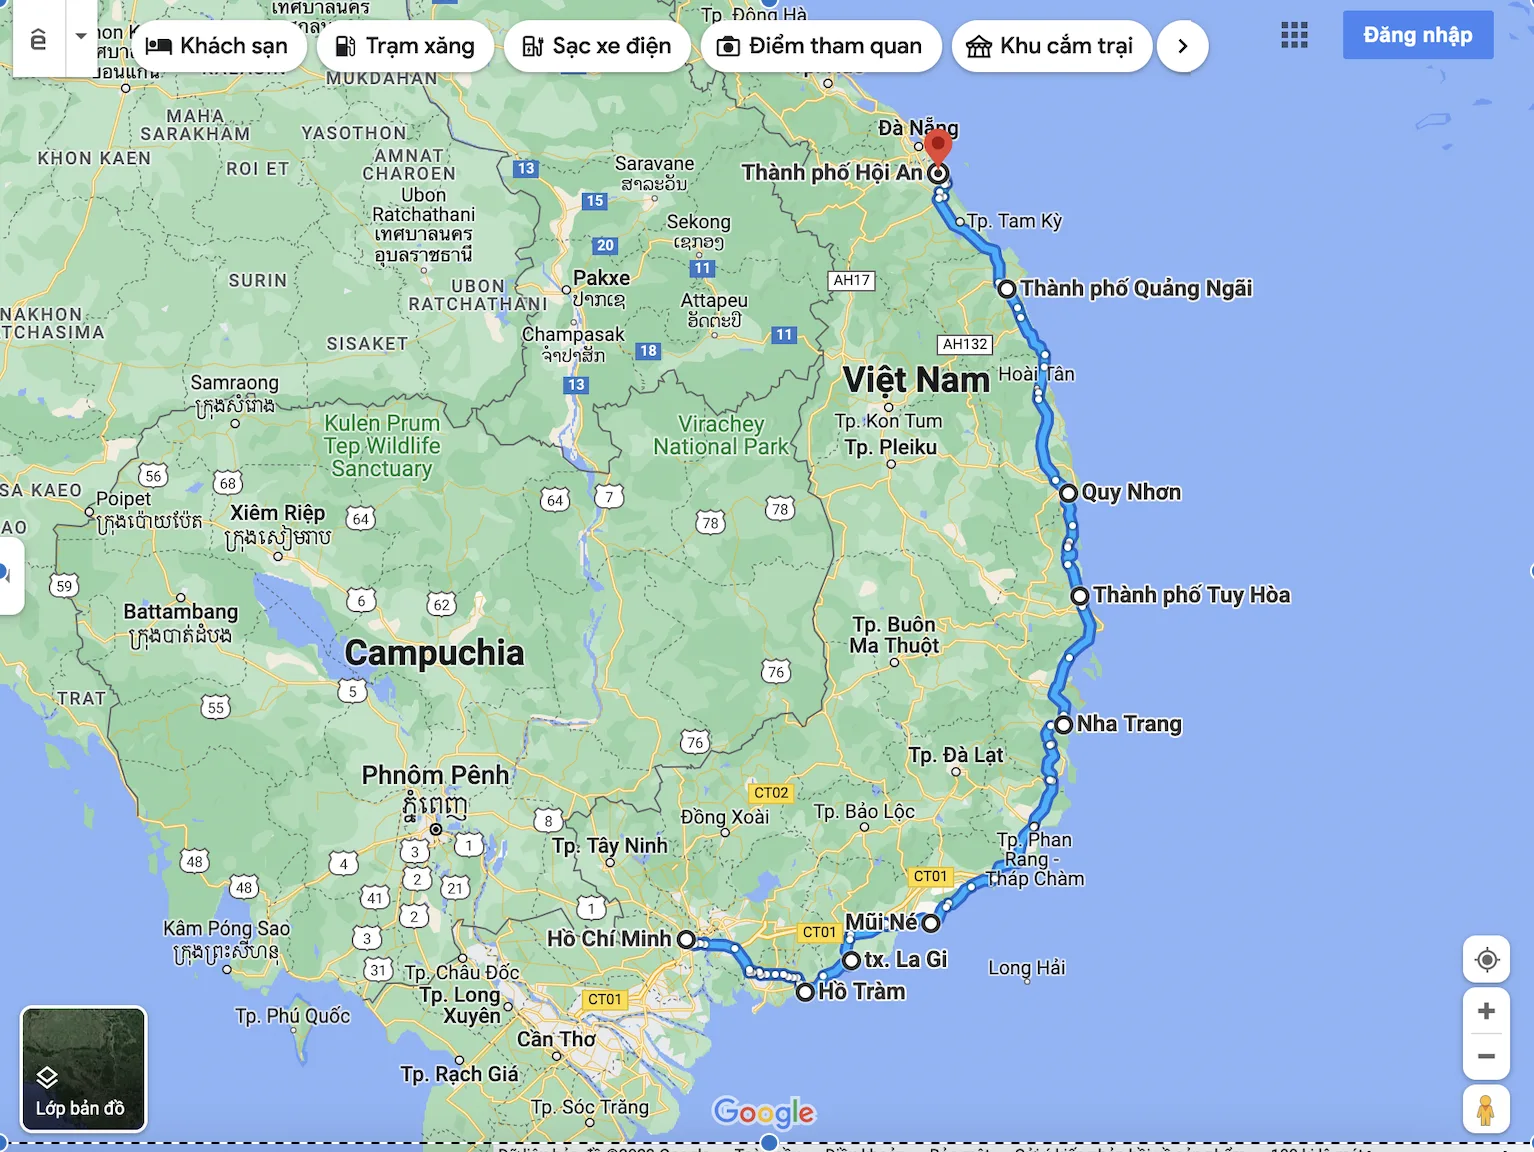Select the Trạm xăng category chip
The image size is (1534, 1152).
click(x=405, y=46)
